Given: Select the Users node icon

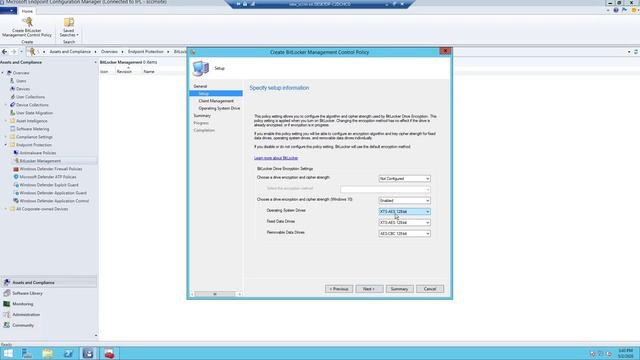Looking at the screenshot, I should point(12,81).
